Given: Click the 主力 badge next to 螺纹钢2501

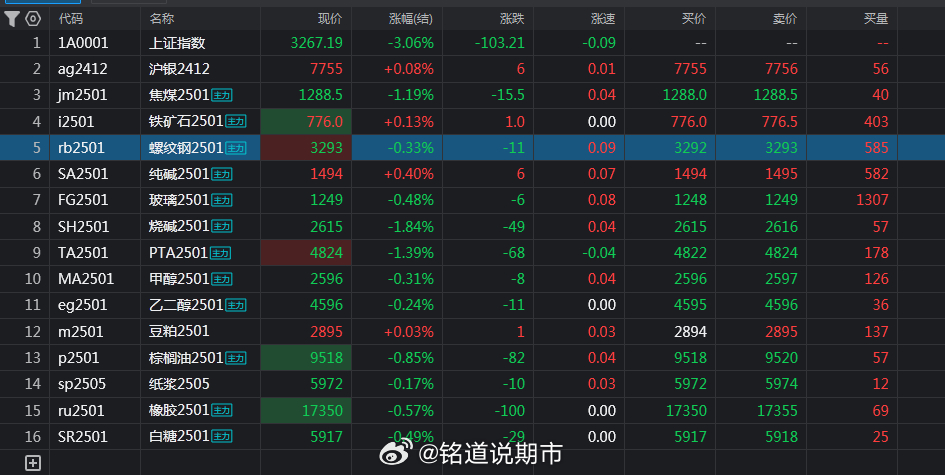Looking at the screenshot, I should 236,148.
